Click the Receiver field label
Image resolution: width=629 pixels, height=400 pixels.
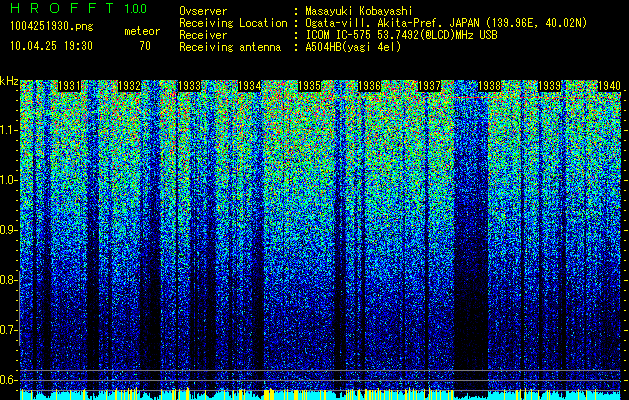[x=203, y=35]
